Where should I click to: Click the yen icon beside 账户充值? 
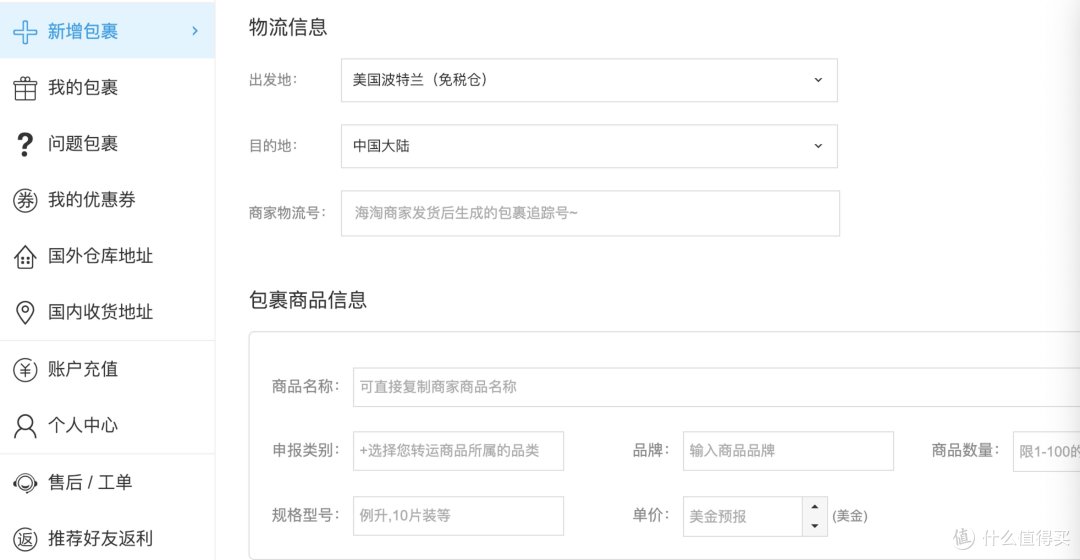(25, 370)
